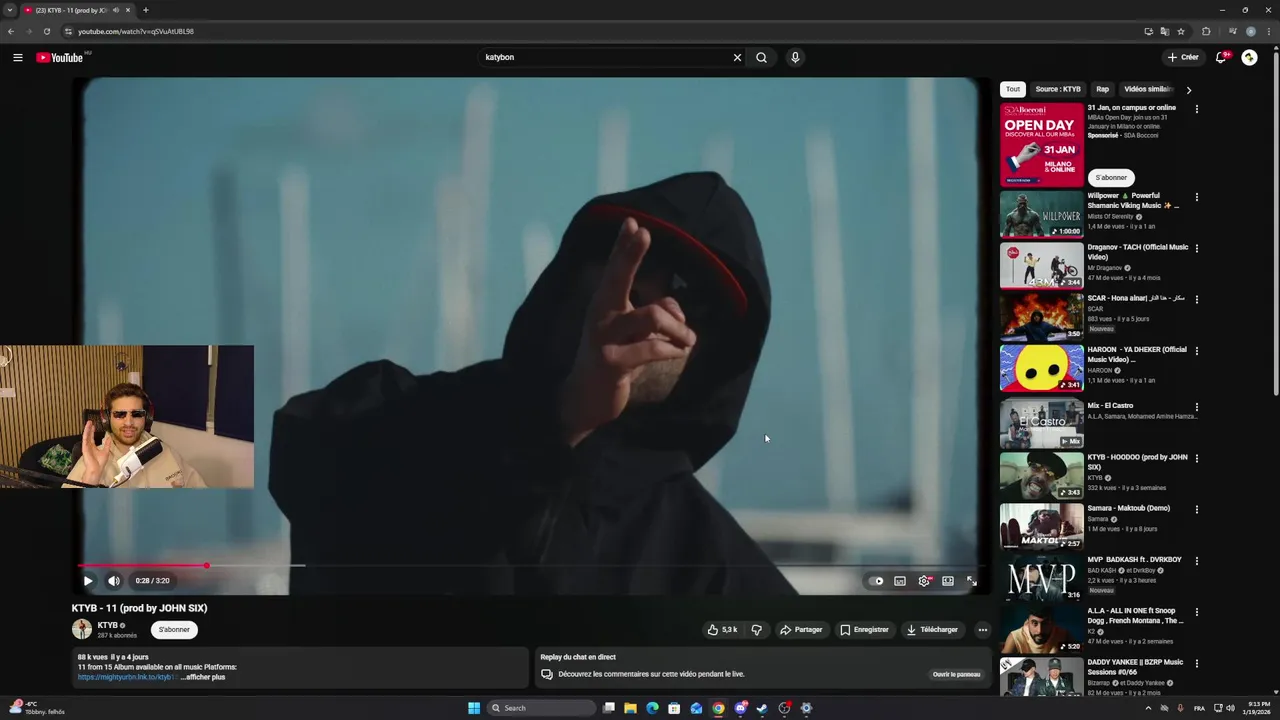The height and width of the screenshot is (720, 1280).
Task: Open the YouTube hamburger guide menu
Action: coord(17,57)
